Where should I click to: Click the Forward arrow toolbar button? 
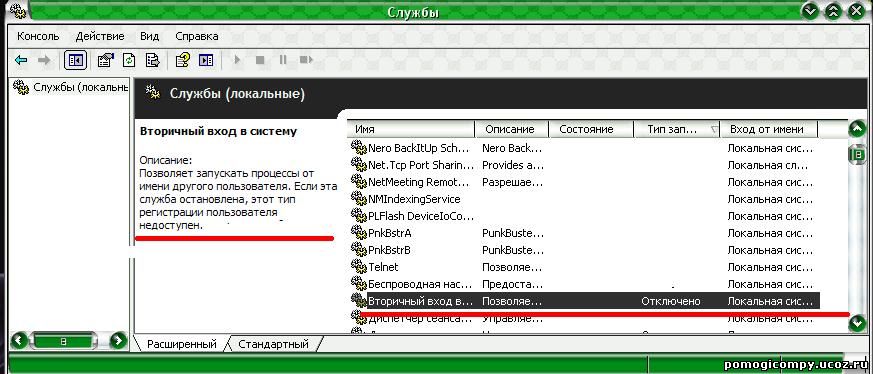pos(43,60)
